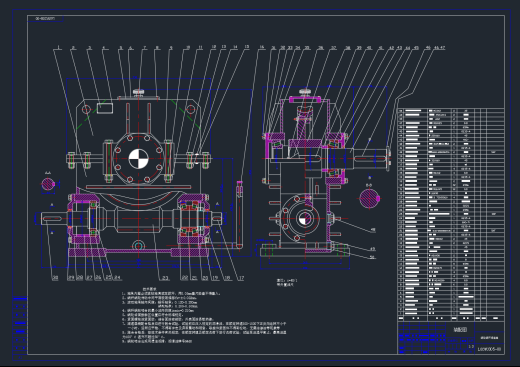The height and width of the screenshot is (367, 520).
Task: Select the technical requirements heading text
Action: click(x=149, y=289)
